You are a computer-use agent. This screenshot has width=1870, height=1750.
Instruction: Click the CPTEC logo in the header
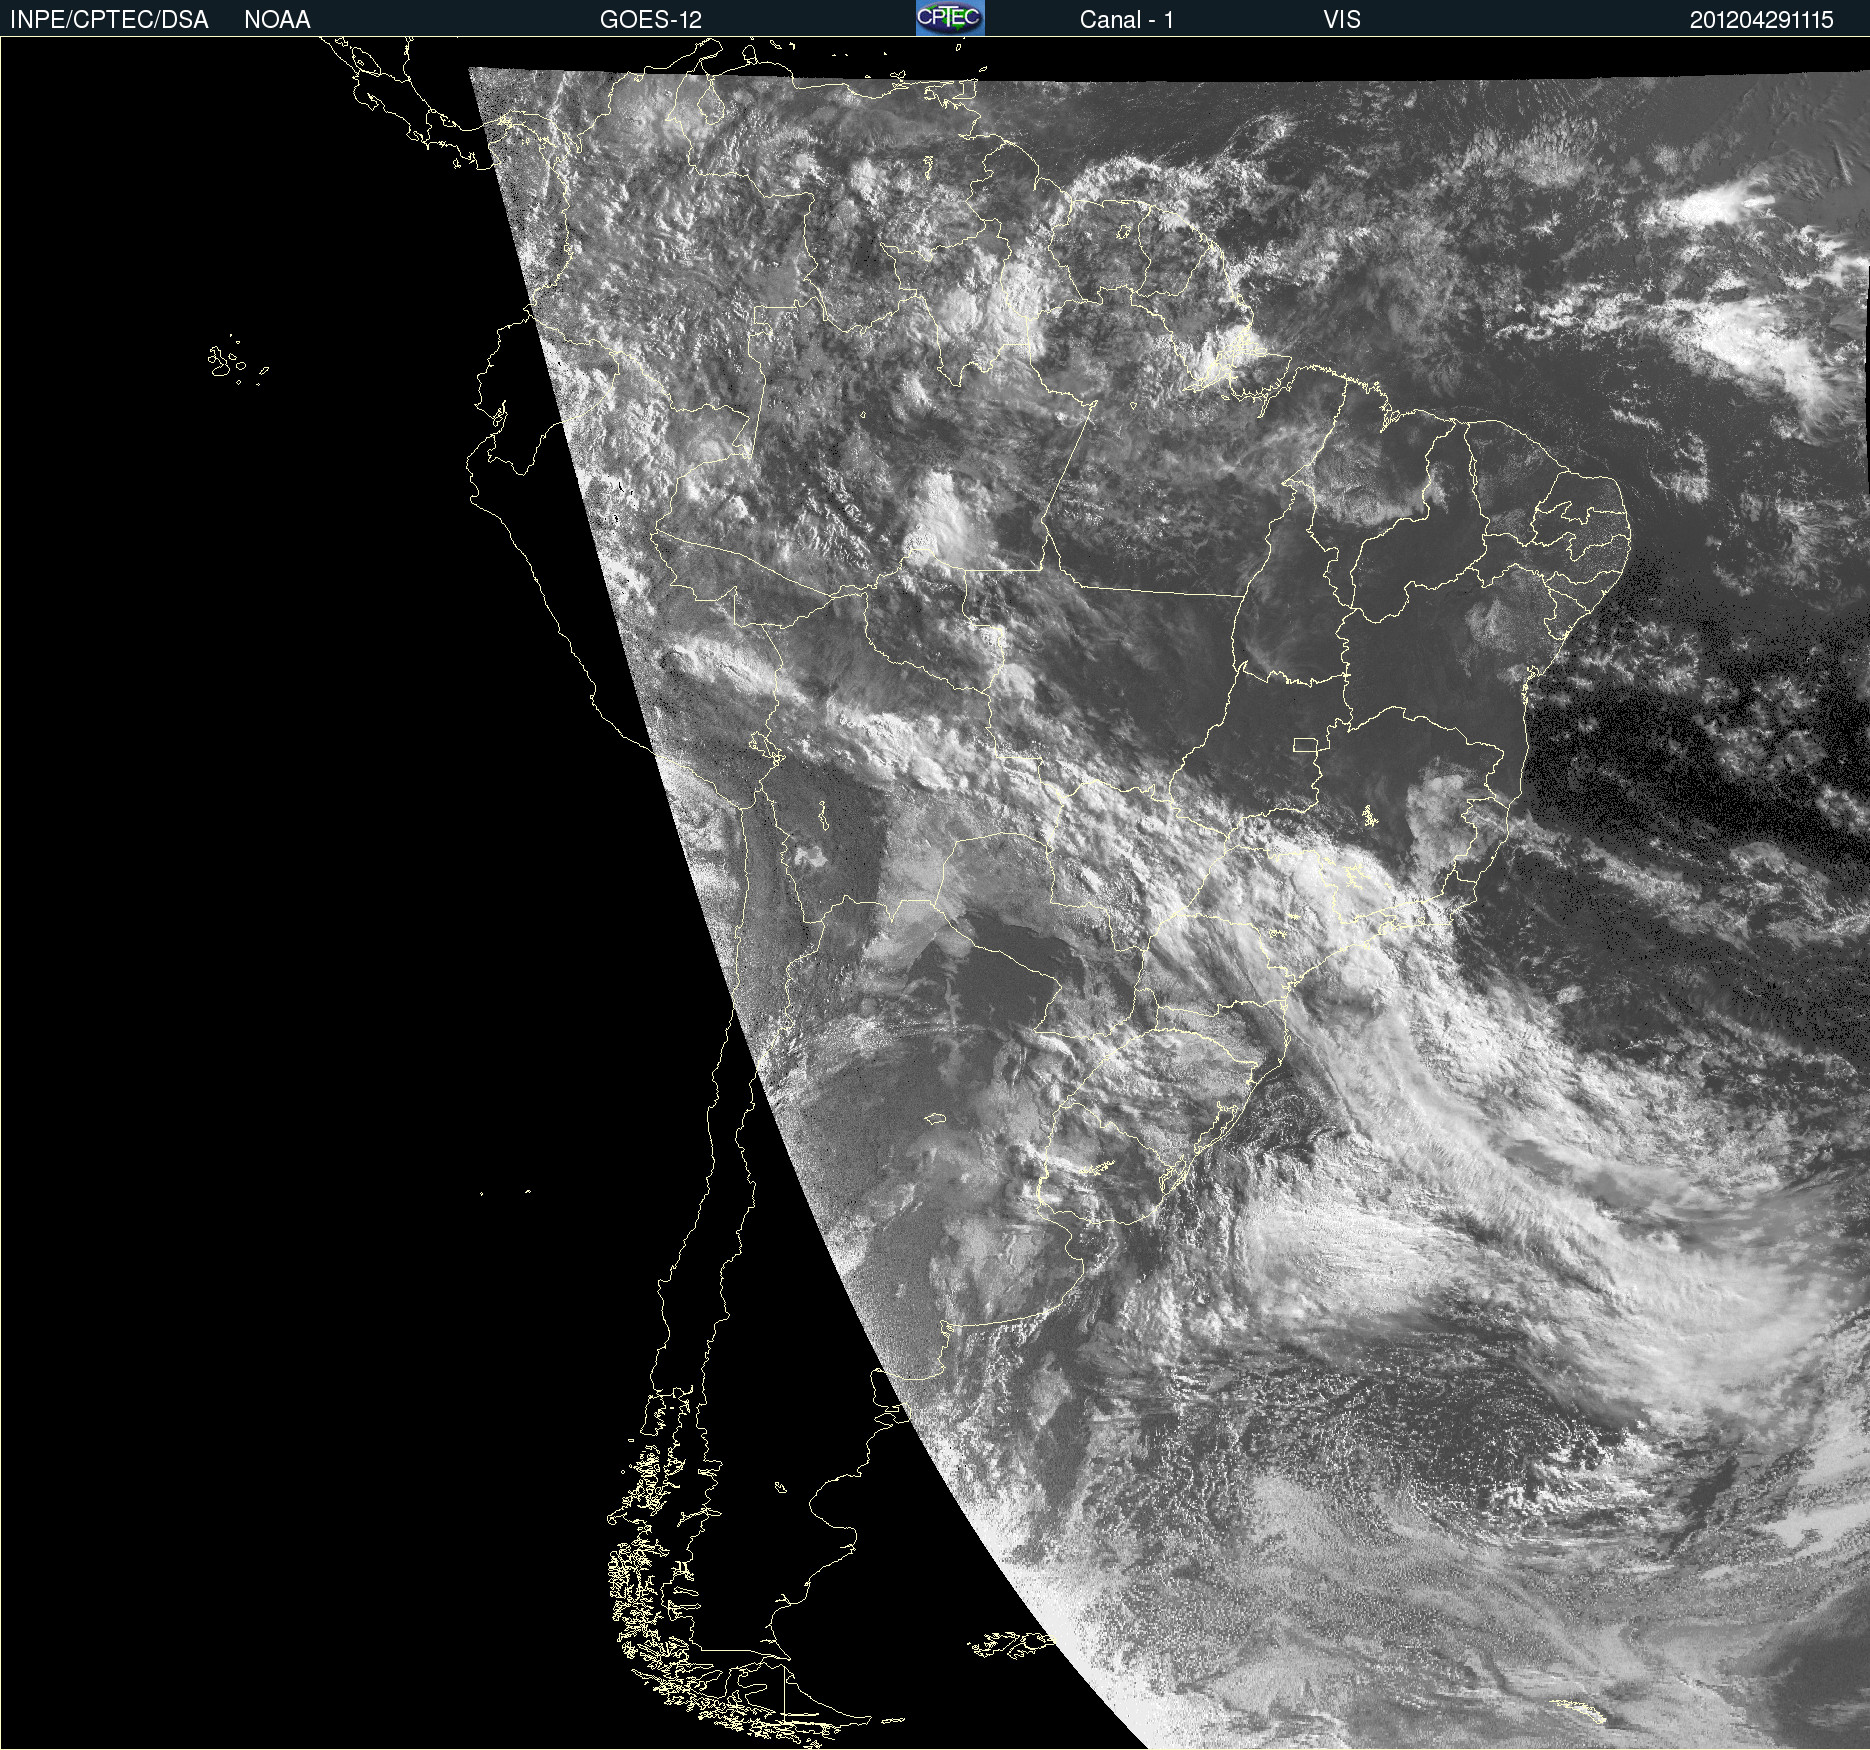950,18
